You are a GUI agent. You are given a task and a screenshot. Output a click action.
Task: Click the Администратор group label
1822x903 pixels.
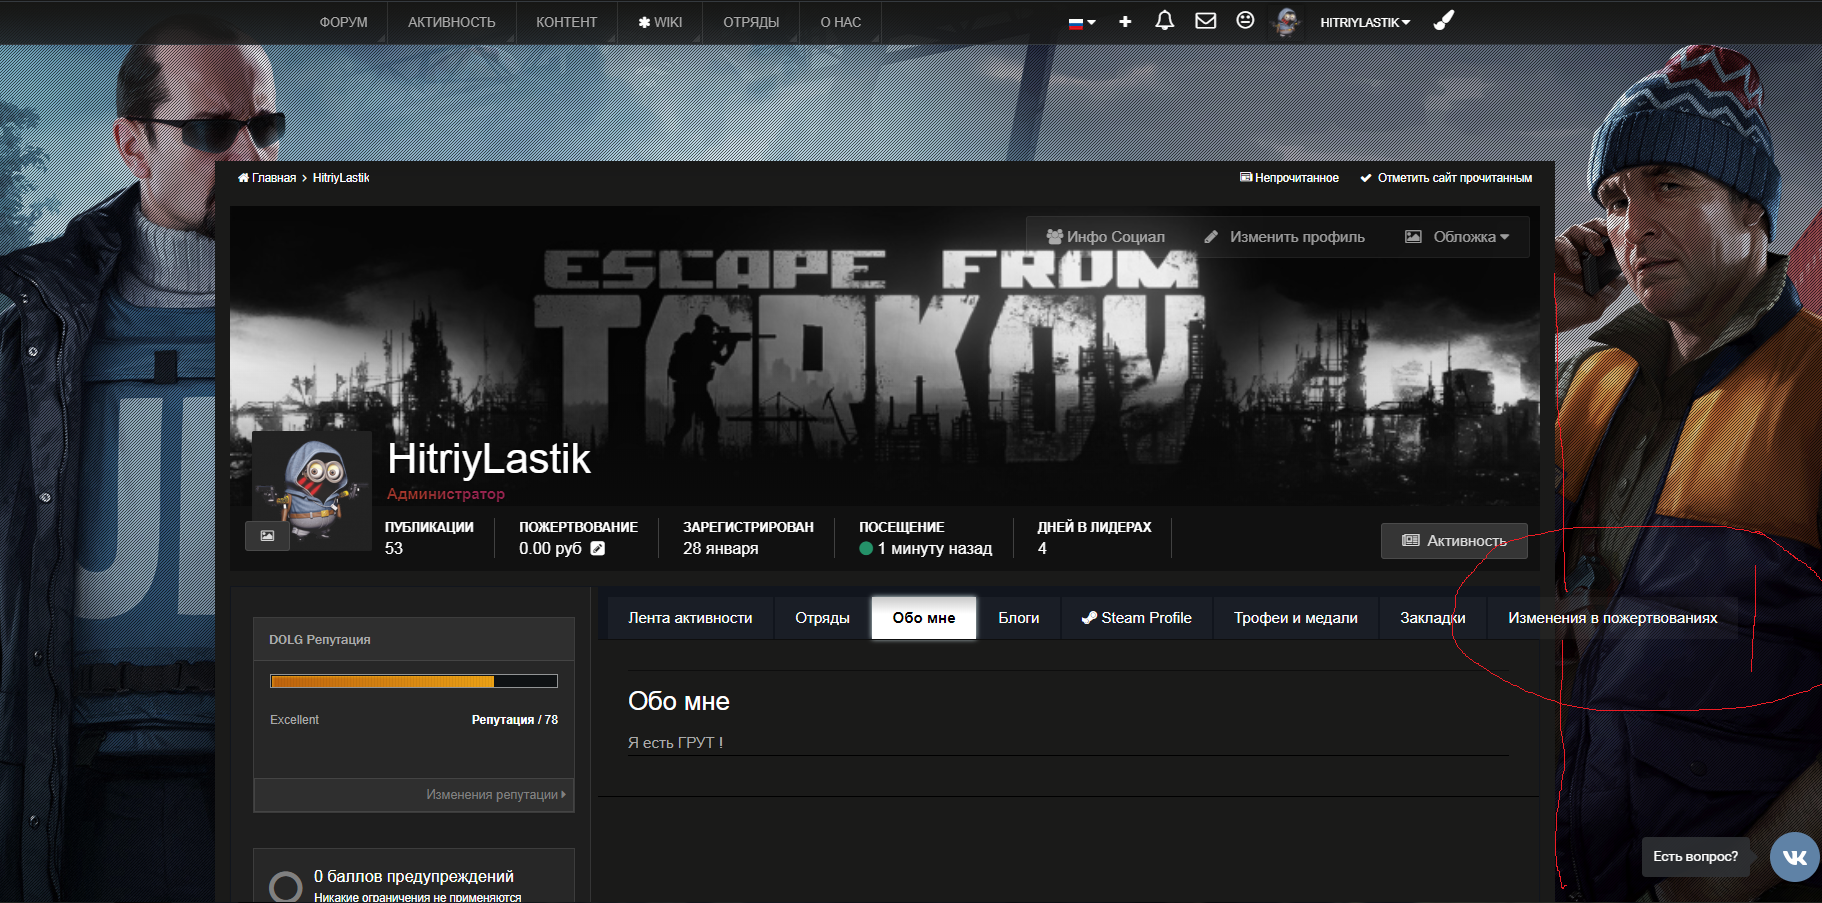[x=446, y=494]
